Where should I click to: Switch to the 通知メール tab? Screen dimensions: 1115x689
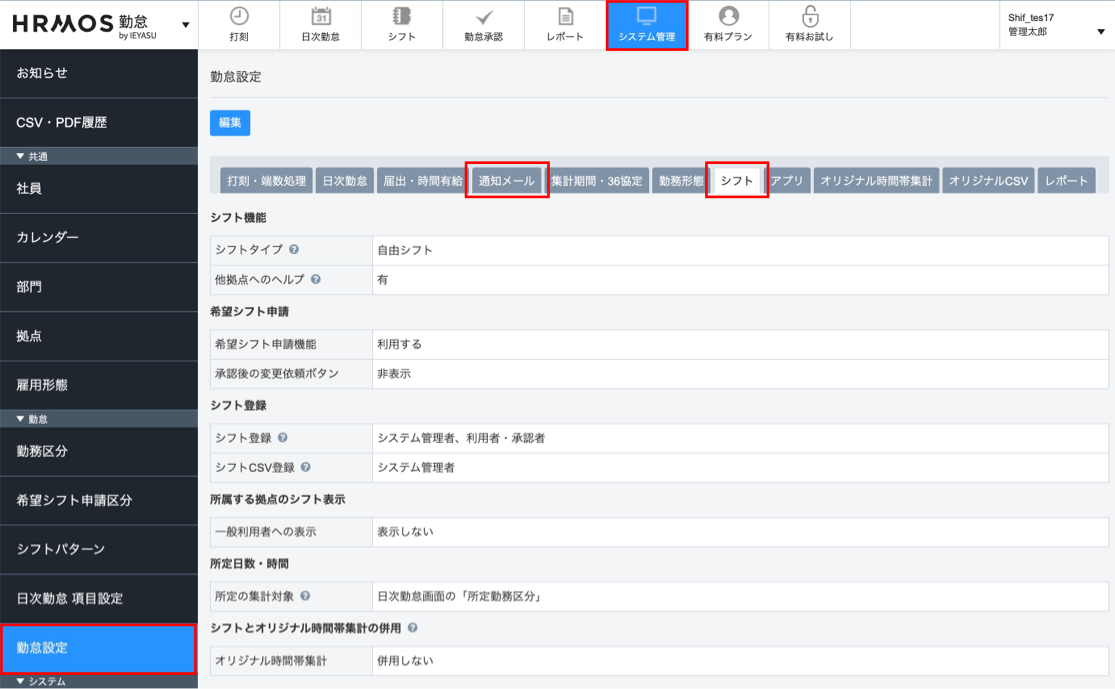click(x=507, y=181)
